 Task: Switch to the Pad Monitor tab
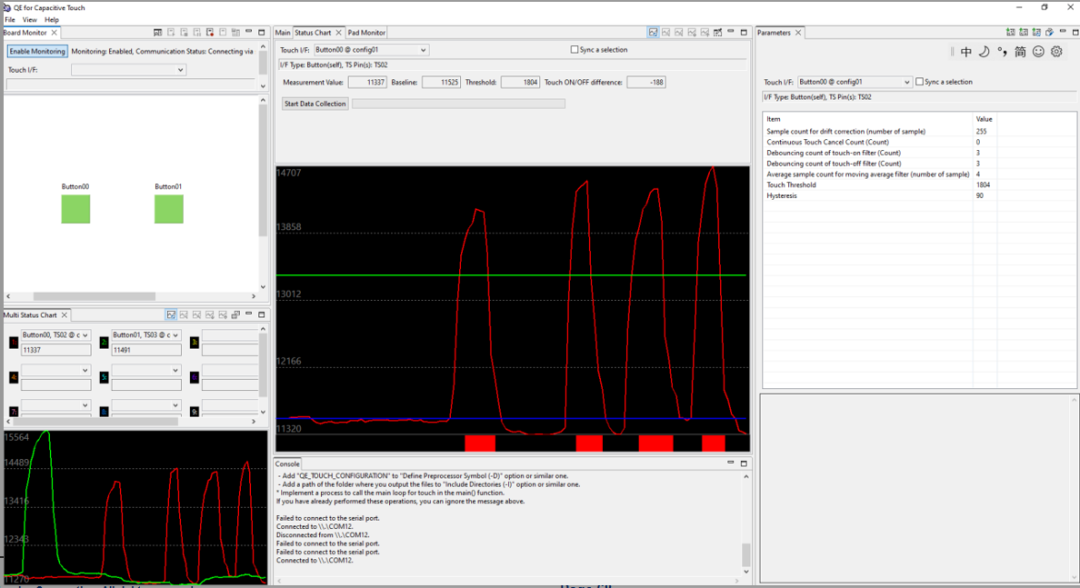(x=366, y=33)
